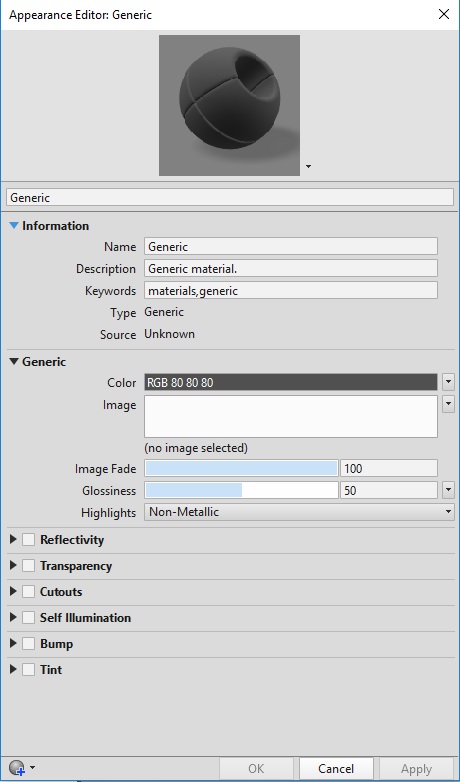The image size is (460, 782).
Task: Click the Source value Unknown text
Action: [x=170, y=334]
